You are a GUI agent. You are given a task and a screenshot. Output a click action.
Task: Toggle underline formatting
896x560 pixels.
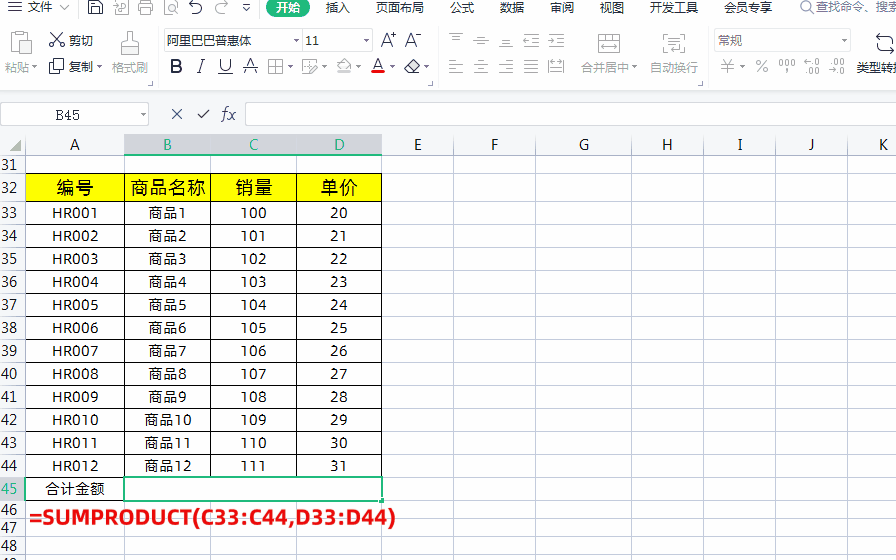click(x=225, y=67)
